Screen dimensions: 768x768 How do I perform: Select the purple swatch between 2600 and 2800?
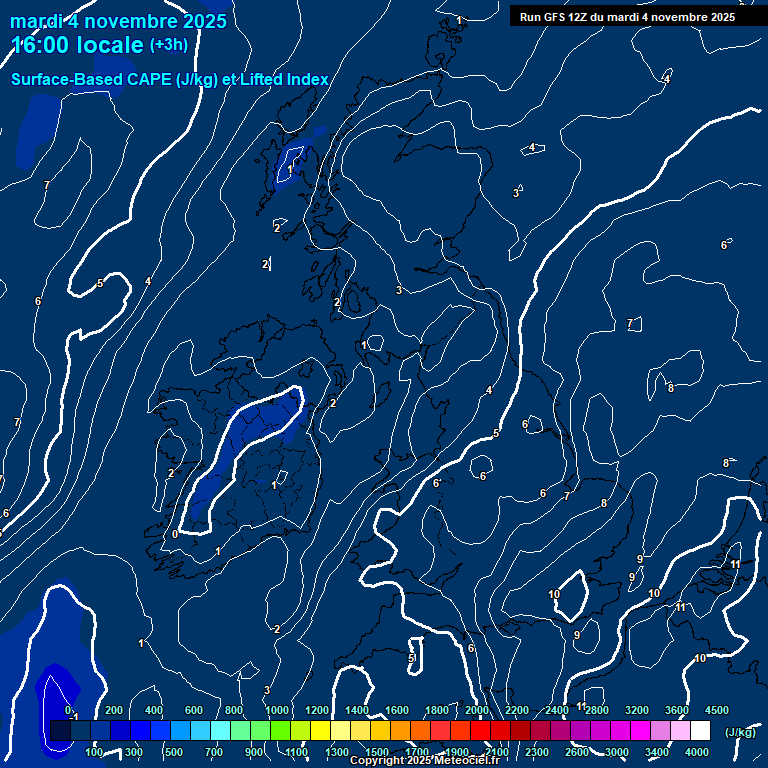(580, 730)
